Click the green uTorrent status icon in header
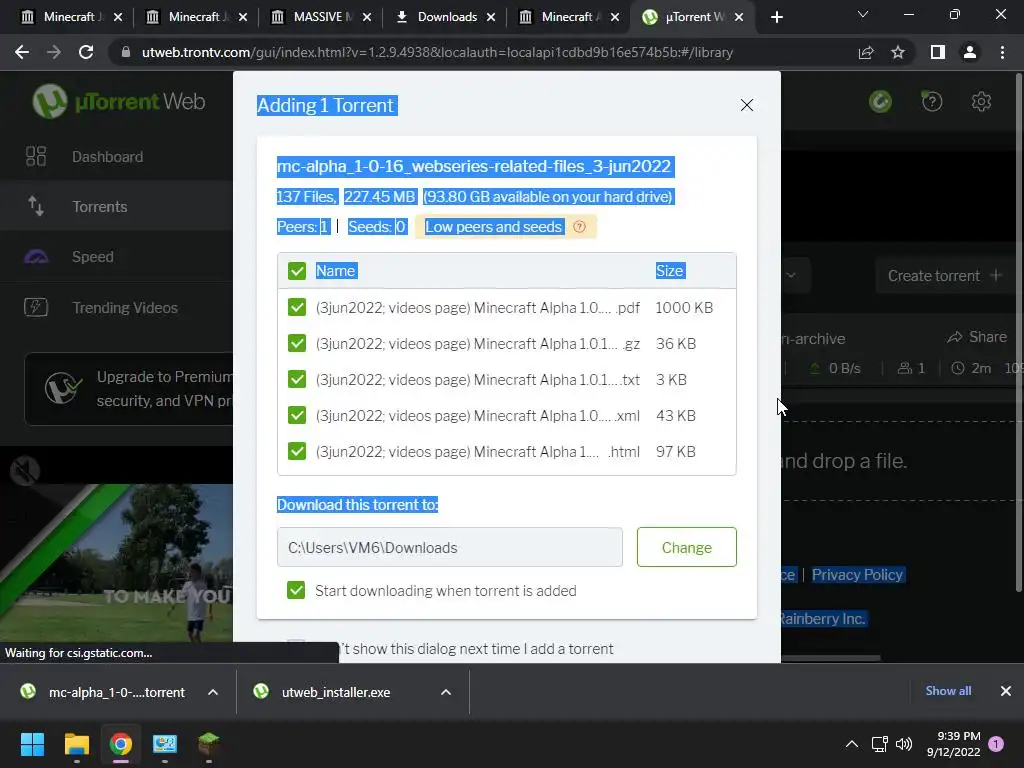The image size is (1024, 768). (x=880, y=102)
